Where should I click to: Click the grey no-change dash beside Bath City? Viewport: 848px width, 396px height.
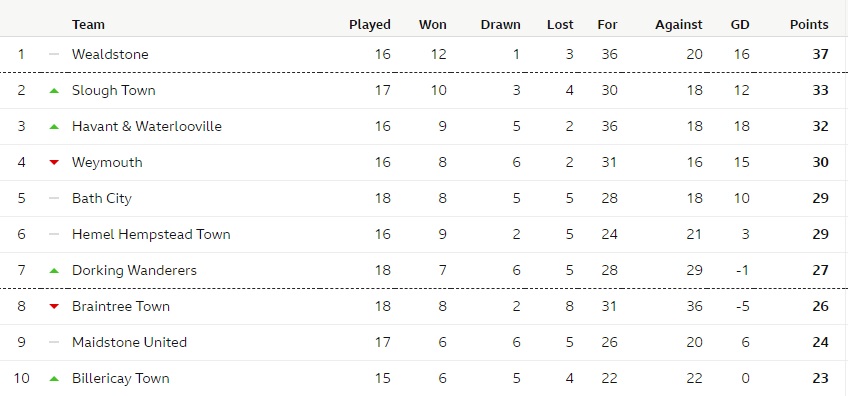pos(54,199)
